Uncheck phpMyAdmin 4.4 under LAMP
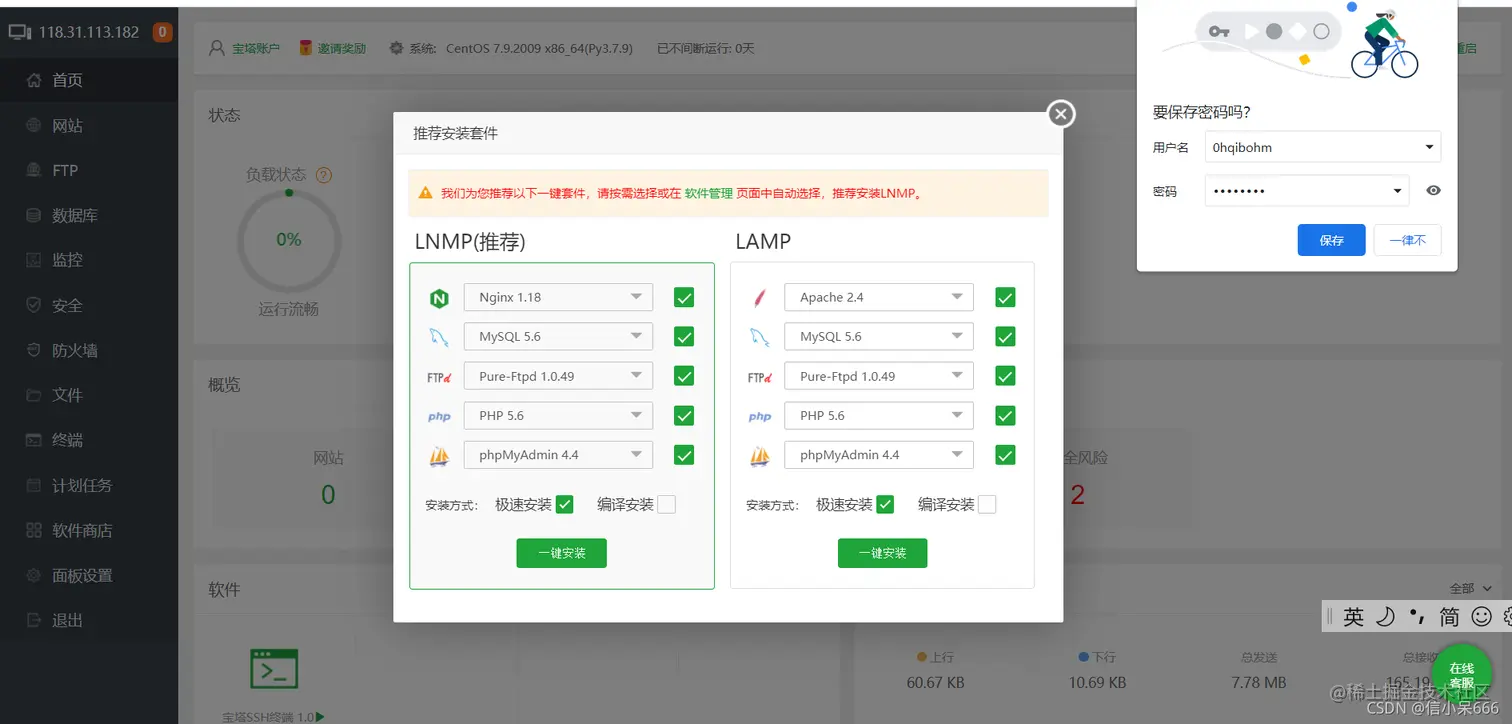This screenshot has height=724, width=1512. pos(1005,454)
